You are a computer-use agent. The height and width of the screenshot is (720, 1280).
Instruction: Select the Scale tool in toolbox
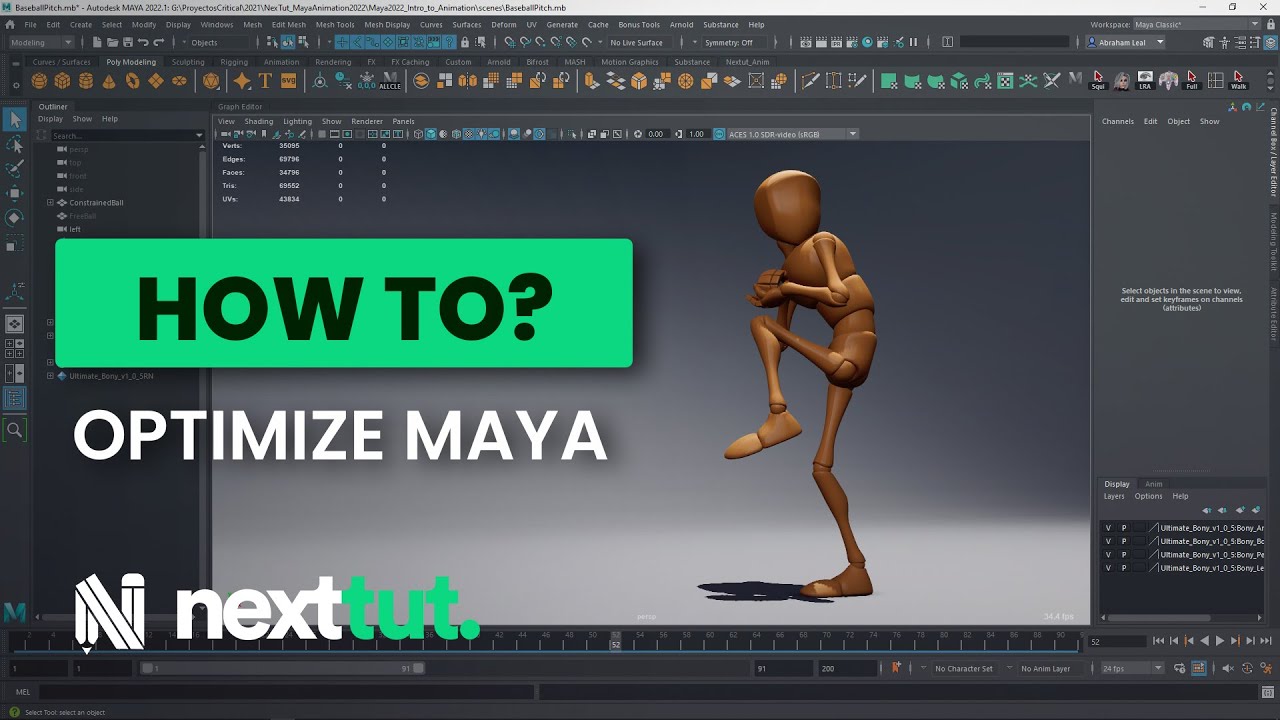[x=15, y=243]
